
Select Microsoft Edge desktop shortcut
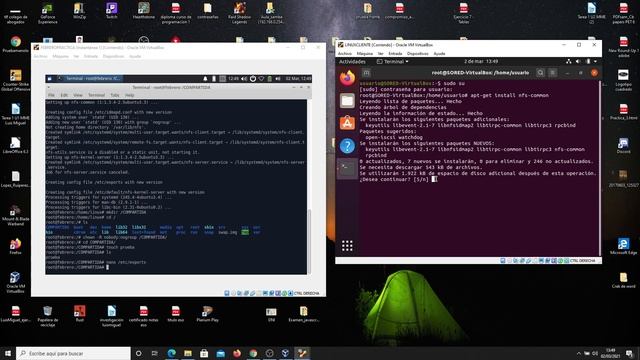(623, 246)
